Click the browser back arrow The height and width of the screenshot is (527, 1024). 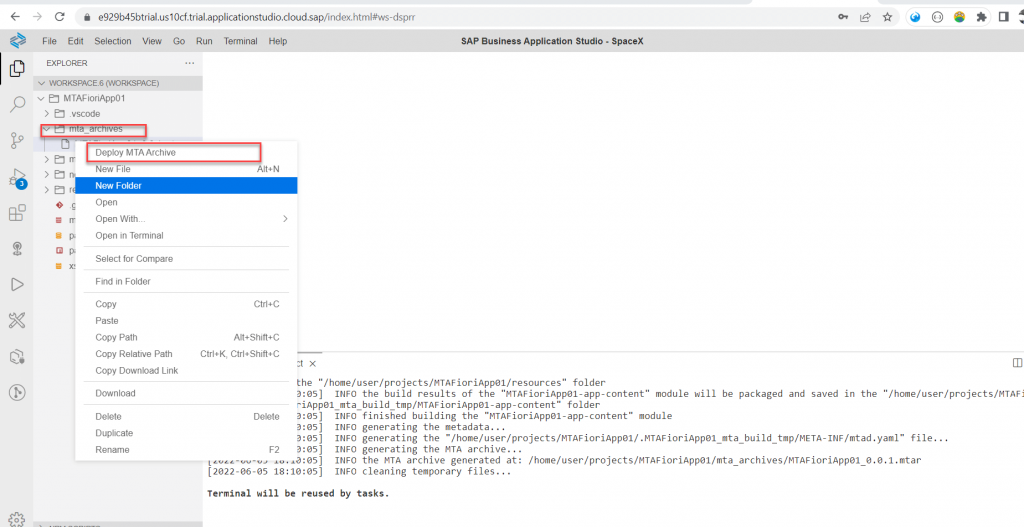pyautogui.click(x=16, y=17)
